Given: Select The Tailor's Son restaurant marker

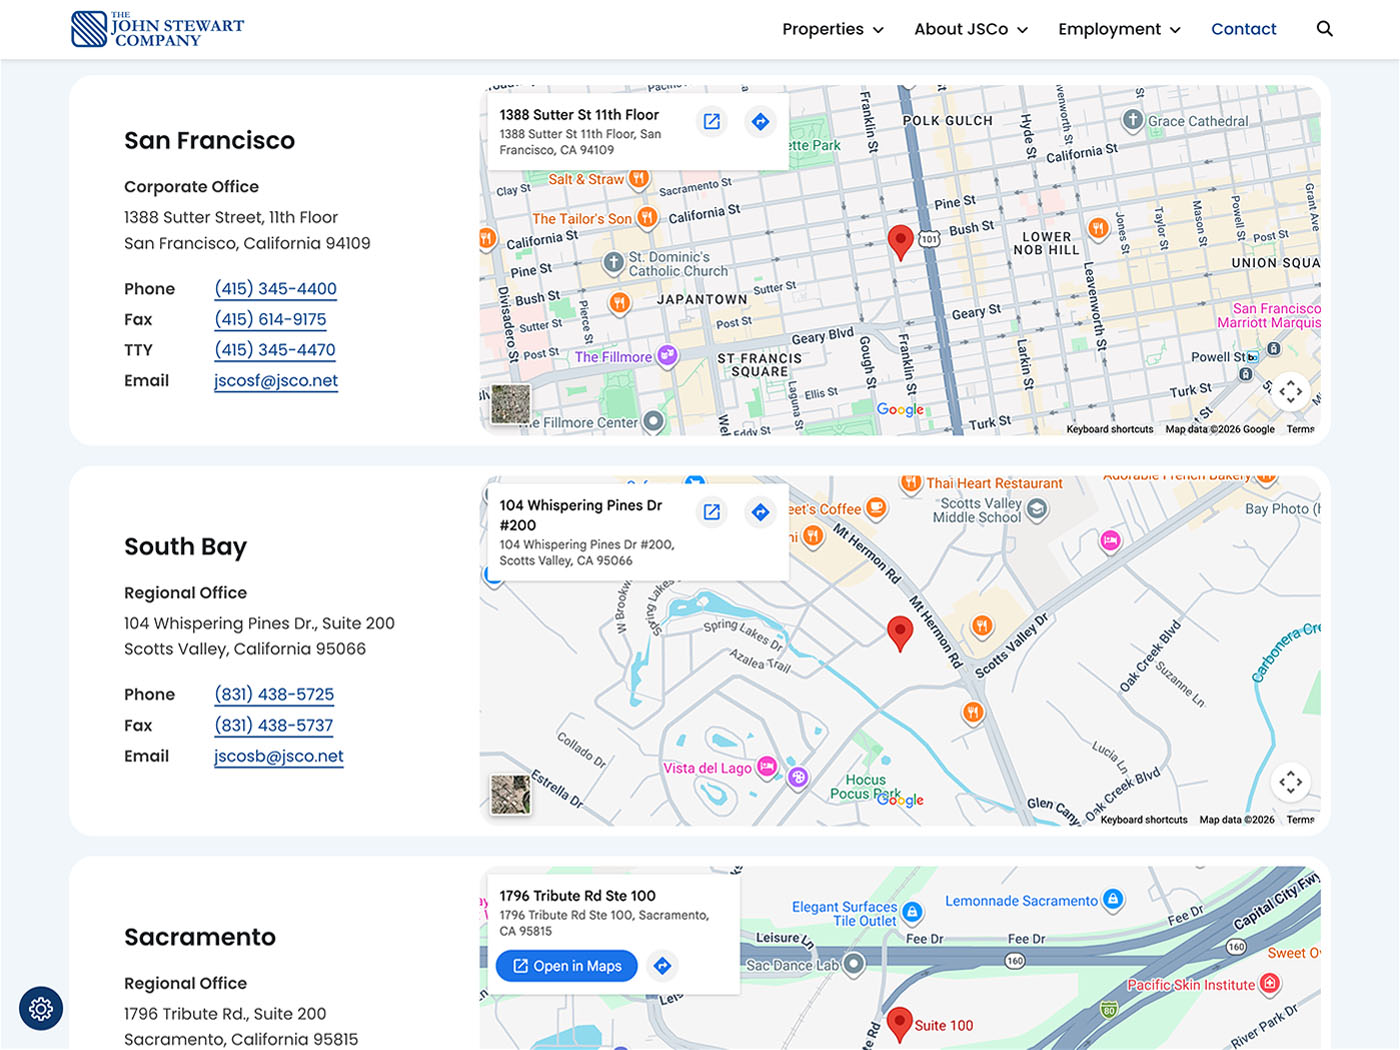Looking at the screenshot, I should point(647,218).
